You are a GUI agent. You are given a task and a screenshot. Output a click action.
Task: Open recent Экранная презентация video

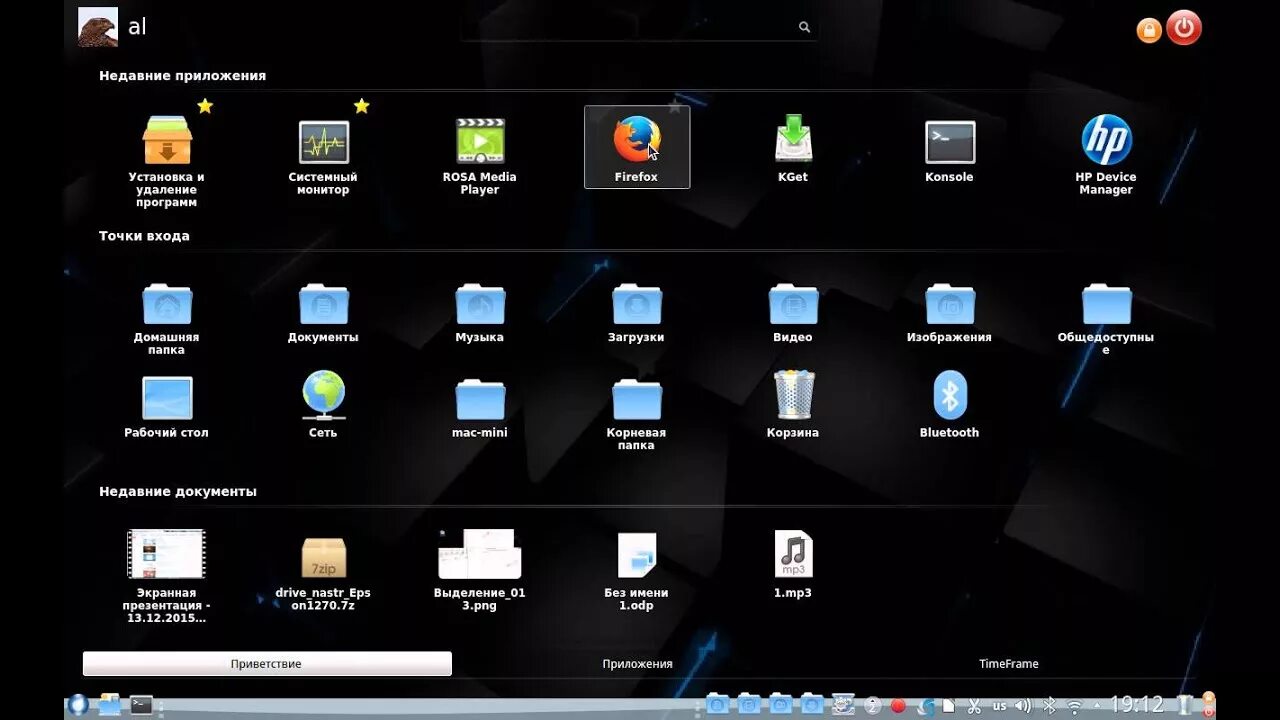tap(167, 576)
